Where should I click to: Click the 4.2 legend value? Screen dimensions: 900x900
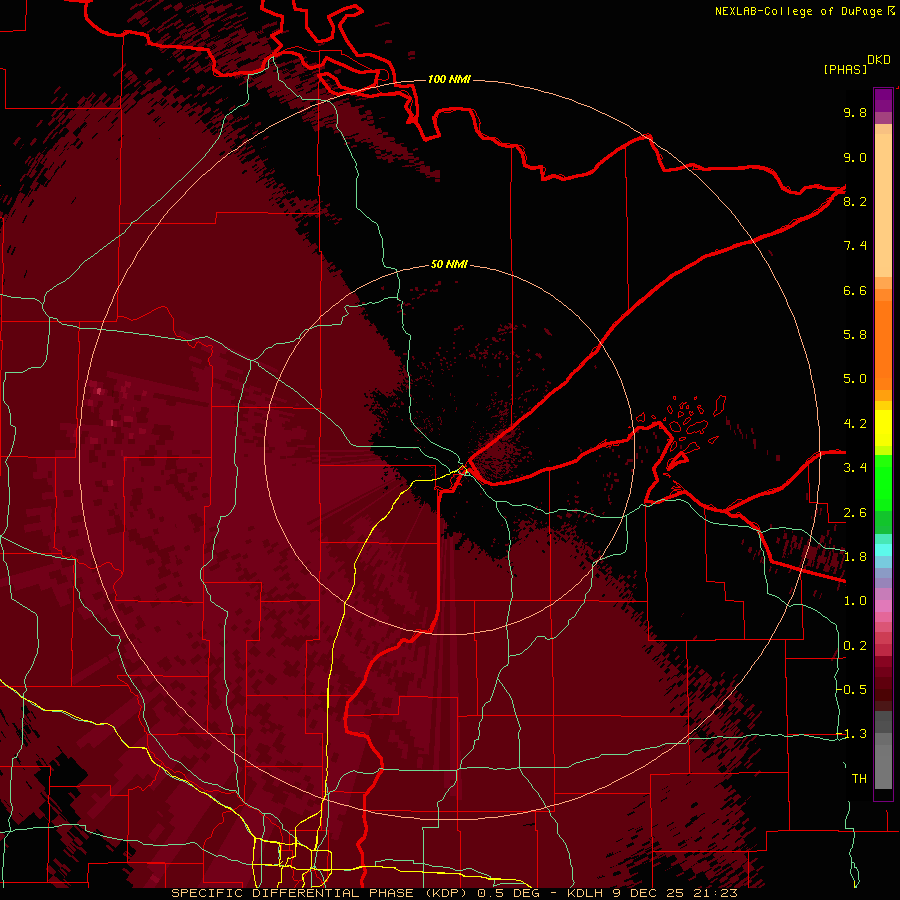[855, 424]
